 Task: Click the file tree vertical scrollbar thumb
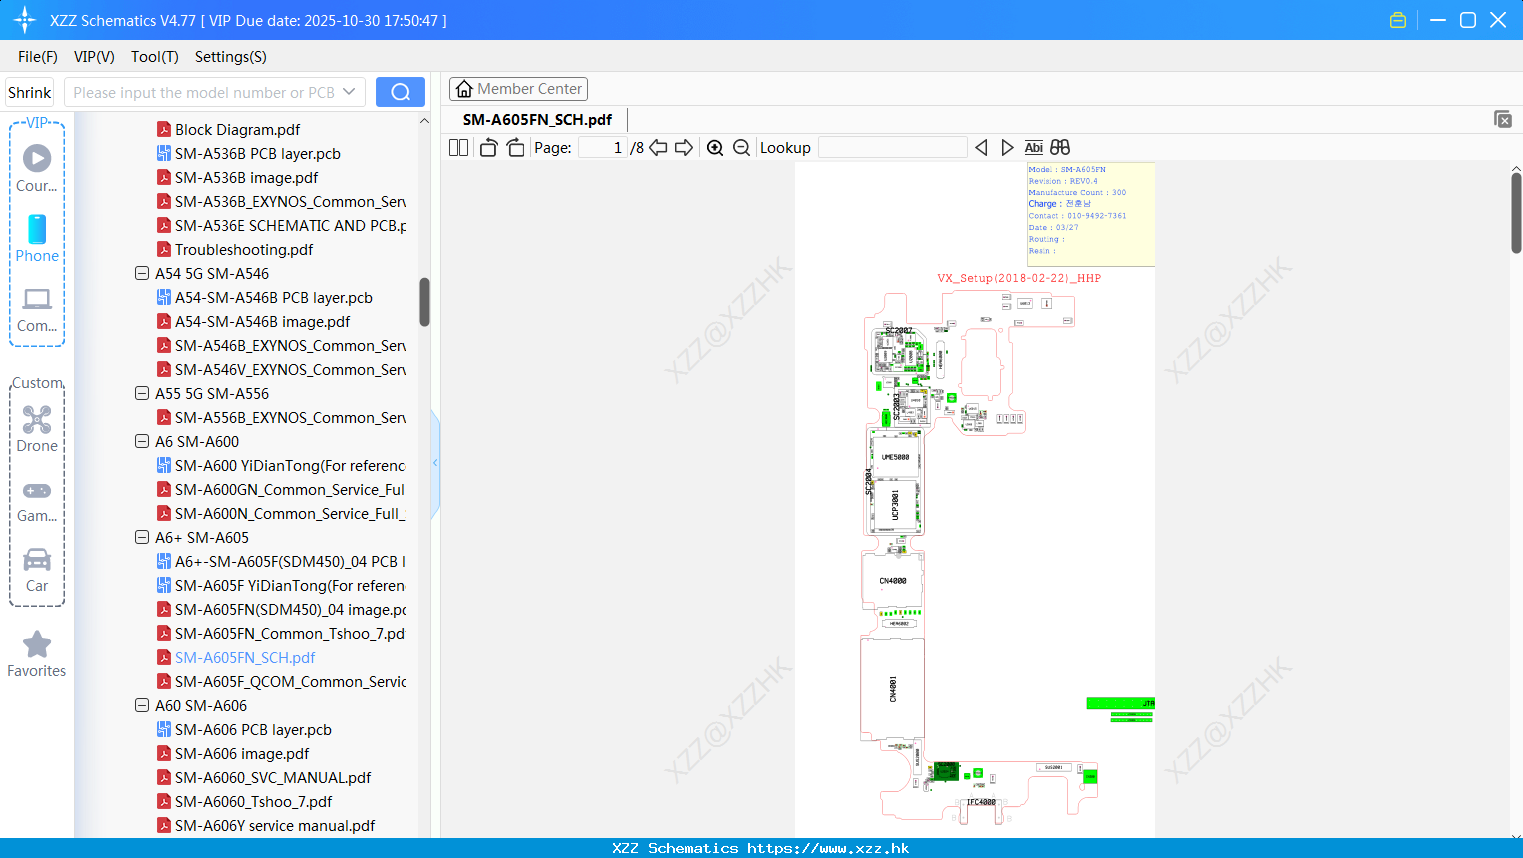(424, 302)
